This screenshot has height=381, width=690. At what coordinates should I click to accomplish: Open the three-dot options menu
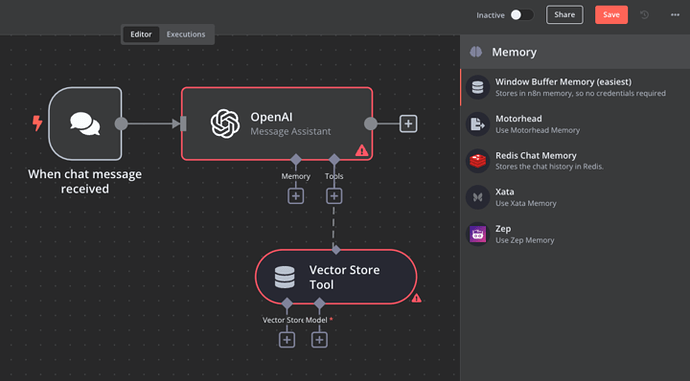675,15
